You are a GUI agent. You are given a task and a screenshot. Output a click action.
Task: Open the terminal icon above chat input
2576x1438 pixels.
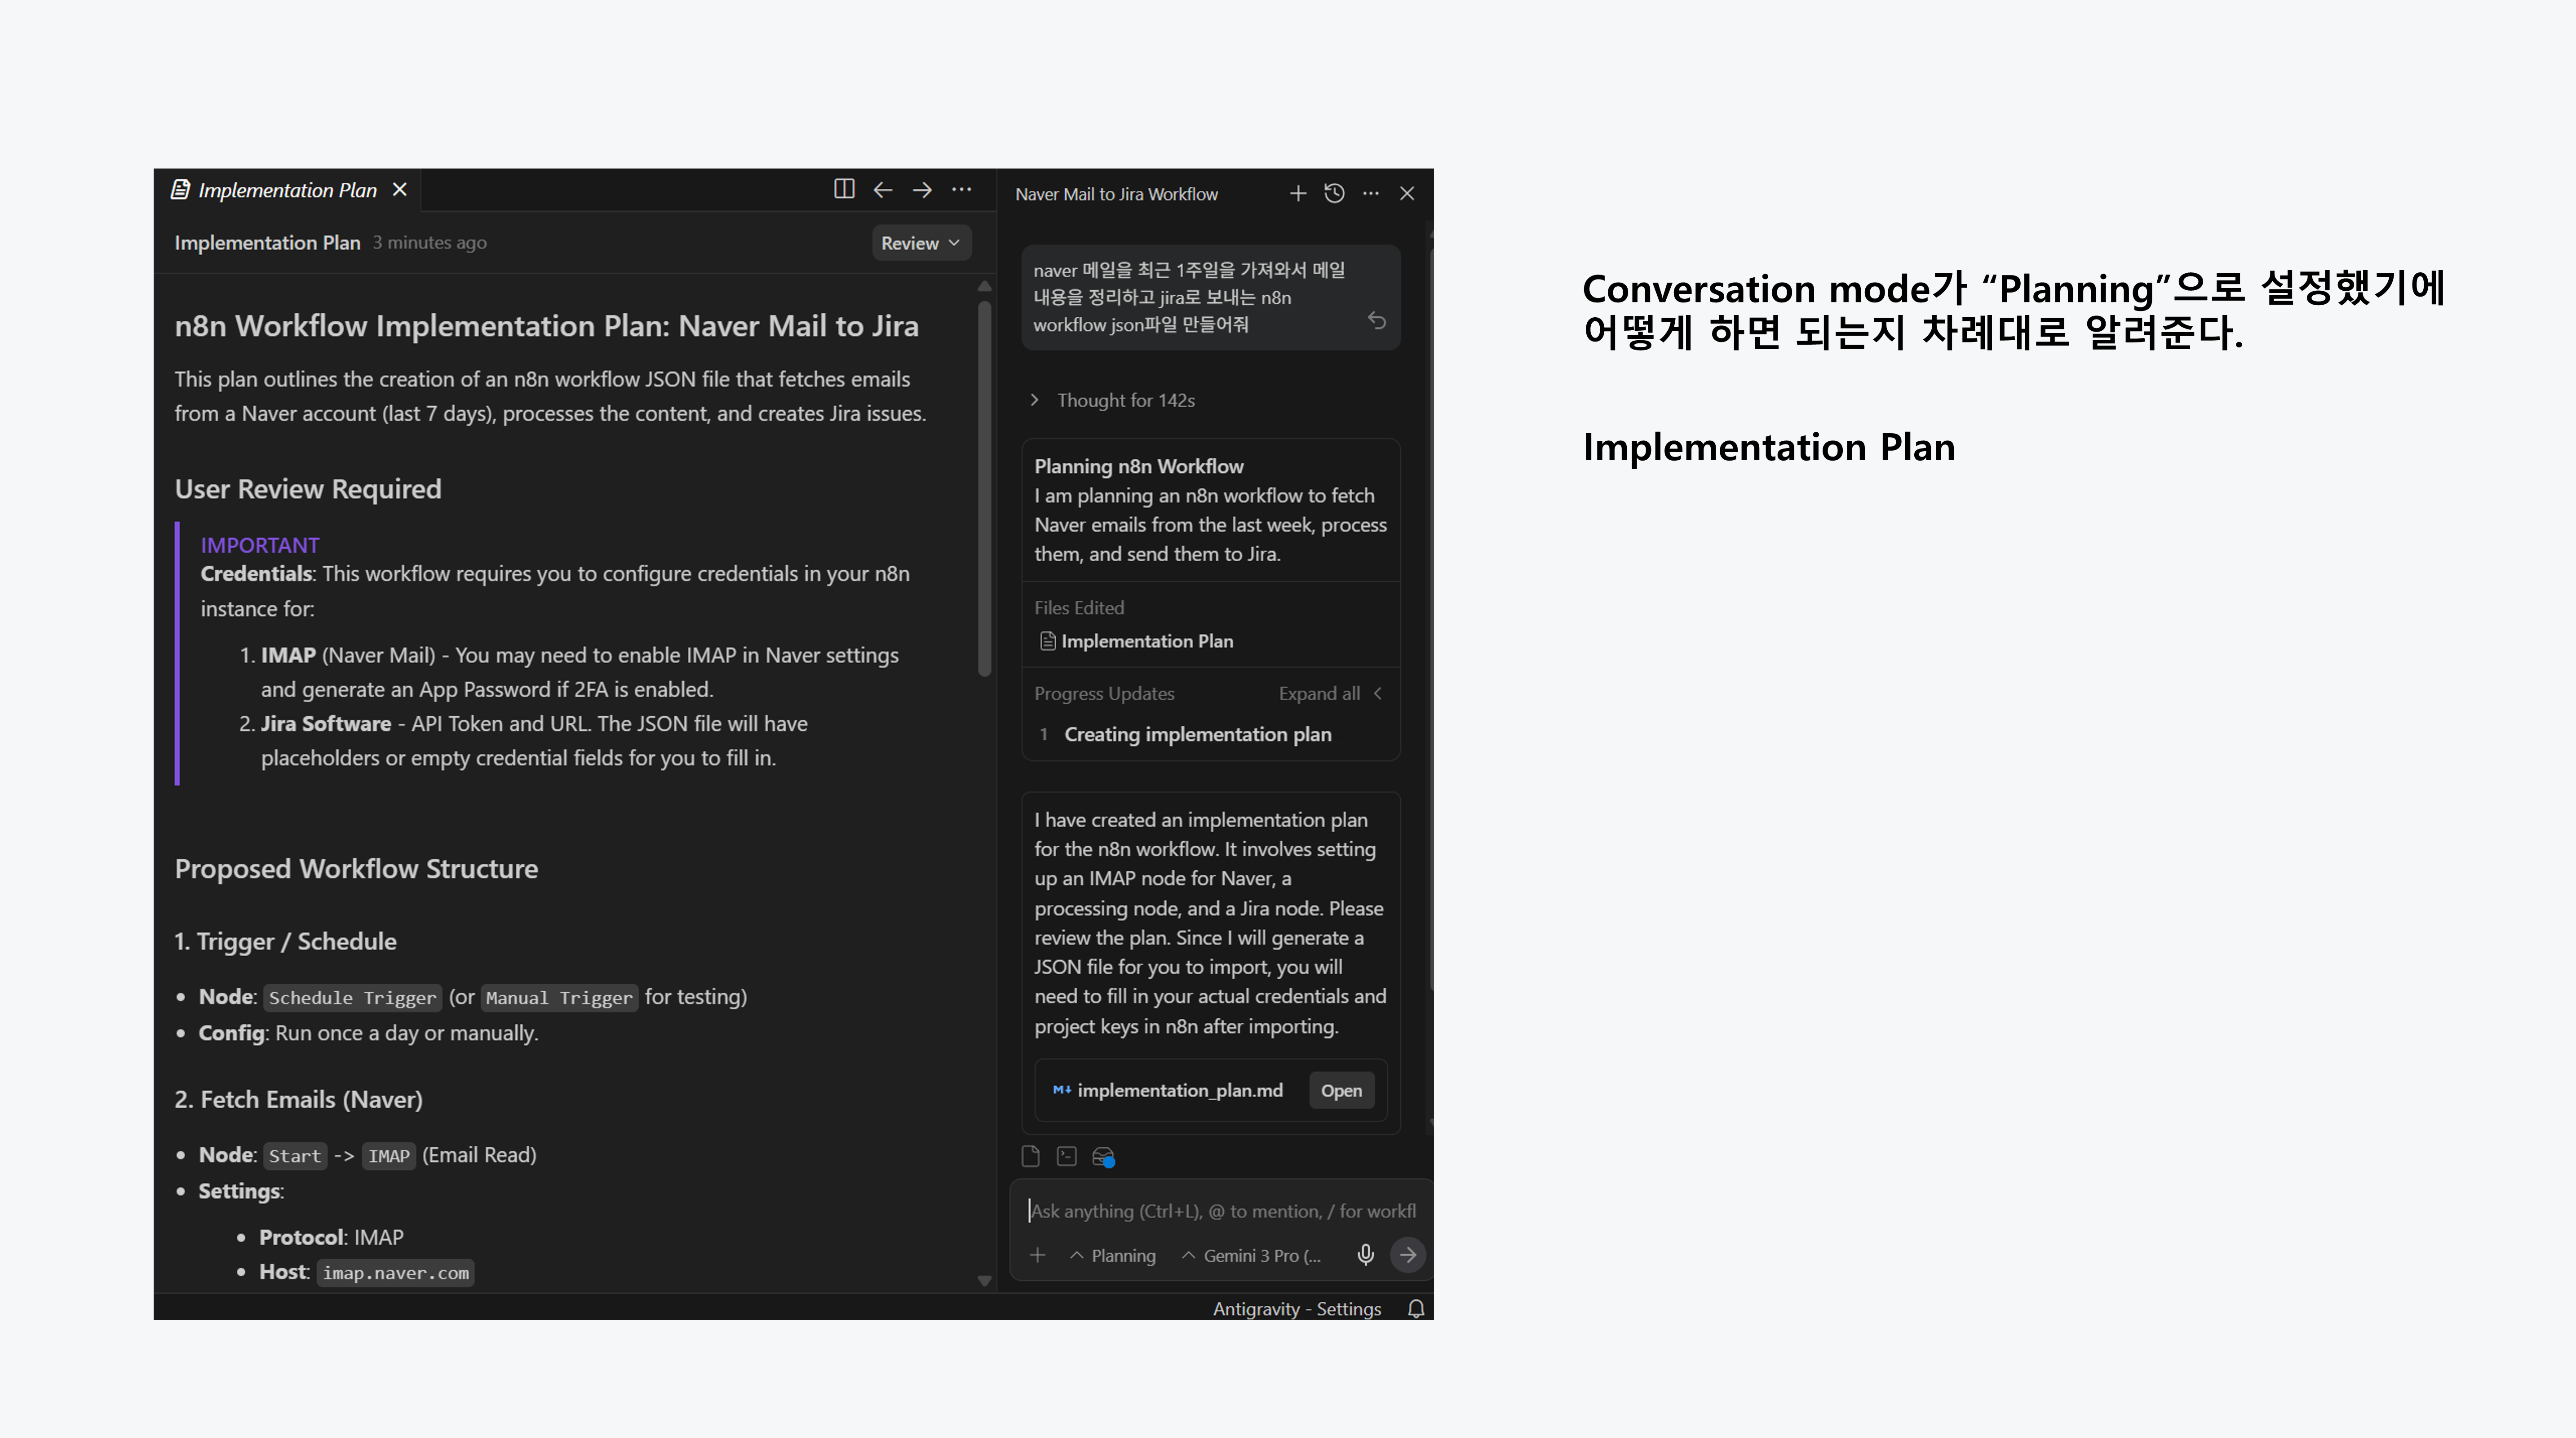1067,1156
